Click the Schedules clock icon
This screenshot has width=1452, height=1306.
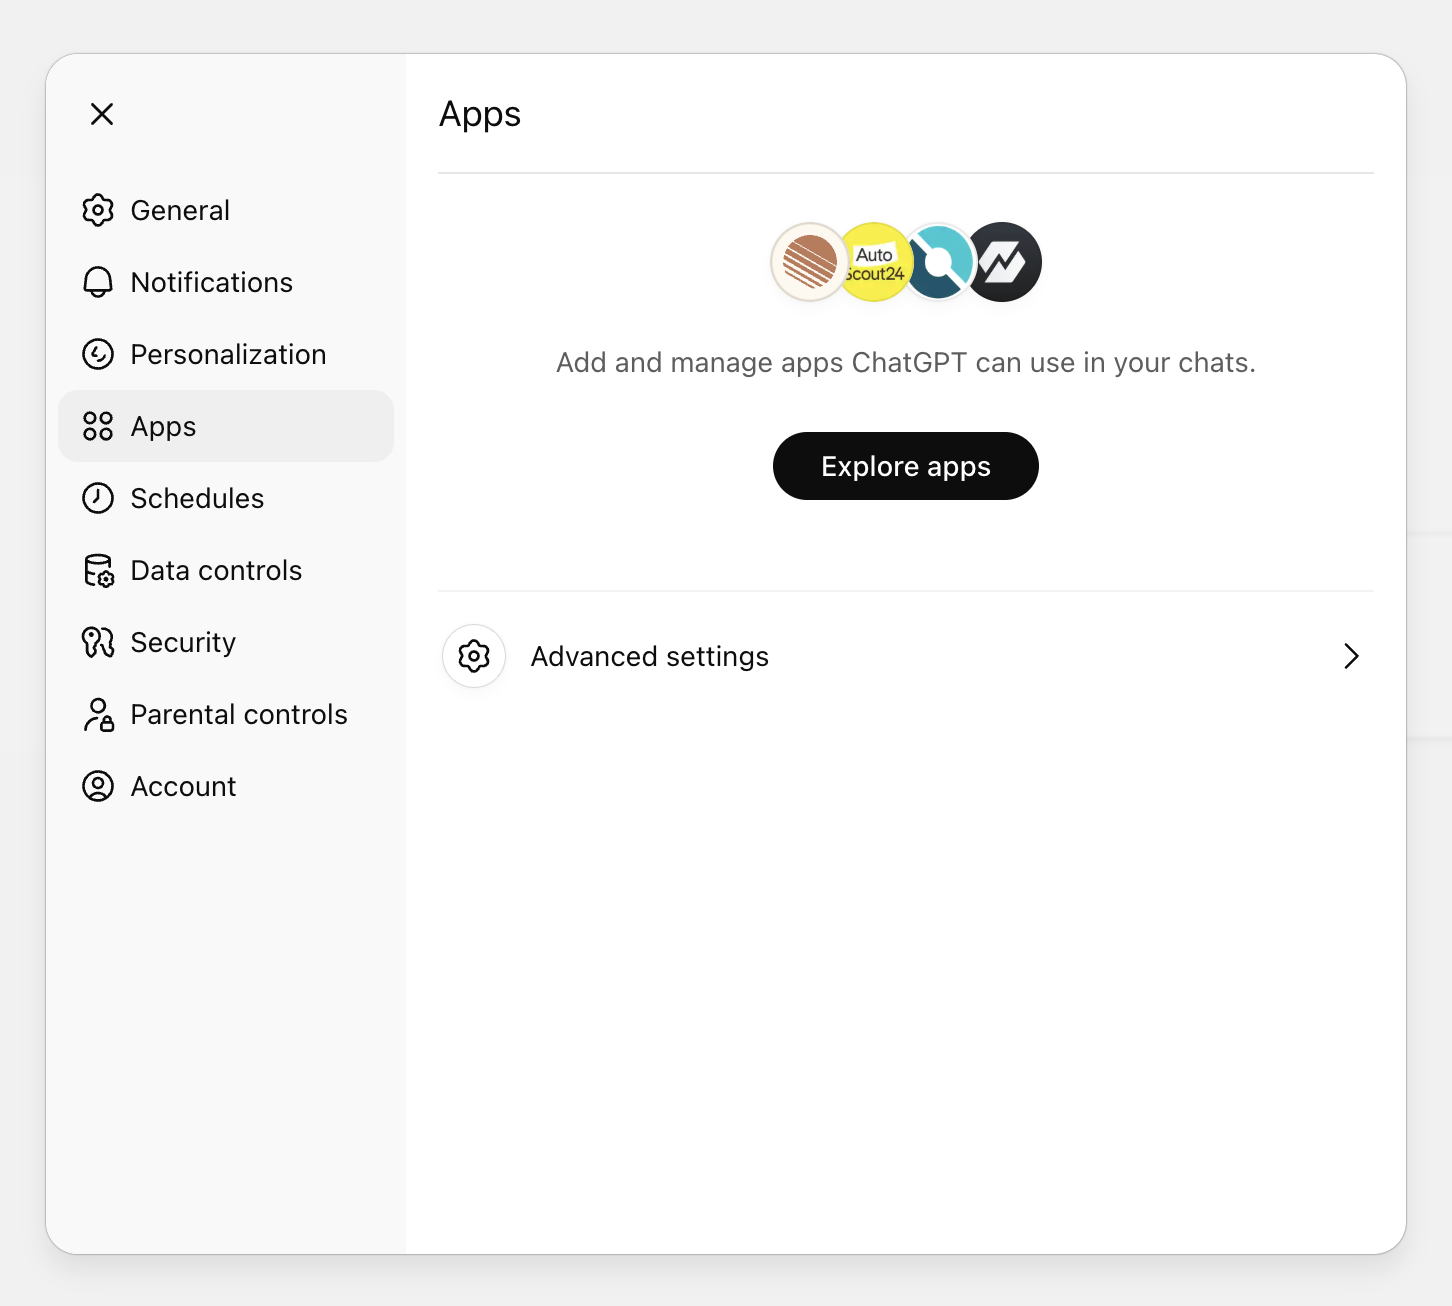(98, 498)
